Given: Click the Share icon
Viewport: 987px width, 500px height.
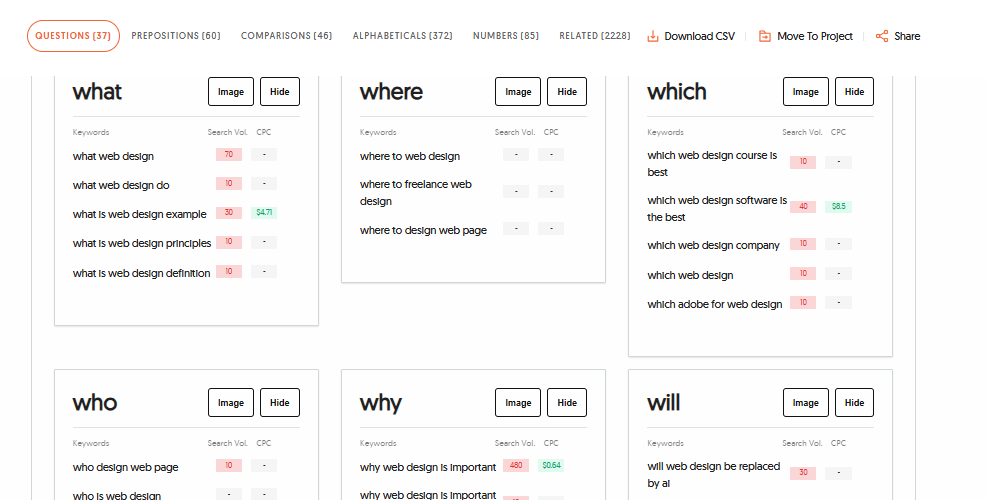Looking at the screenshot, I should click(881, 36).
